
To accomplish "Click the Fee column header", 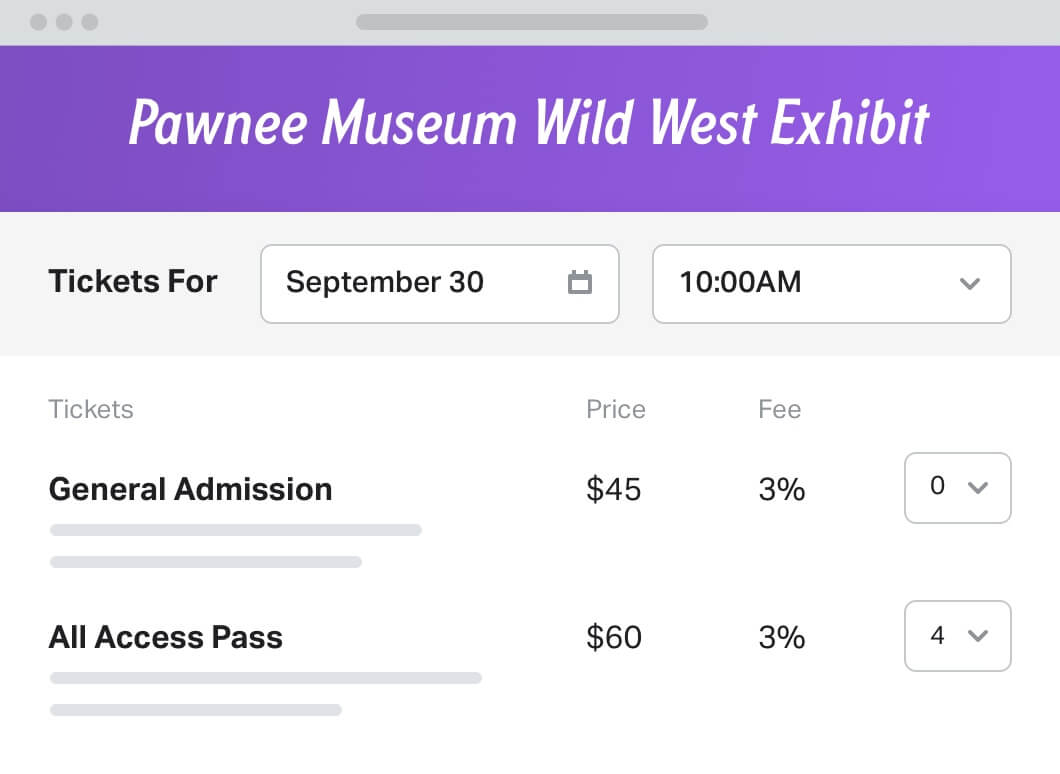I will (x=779, y=409).
